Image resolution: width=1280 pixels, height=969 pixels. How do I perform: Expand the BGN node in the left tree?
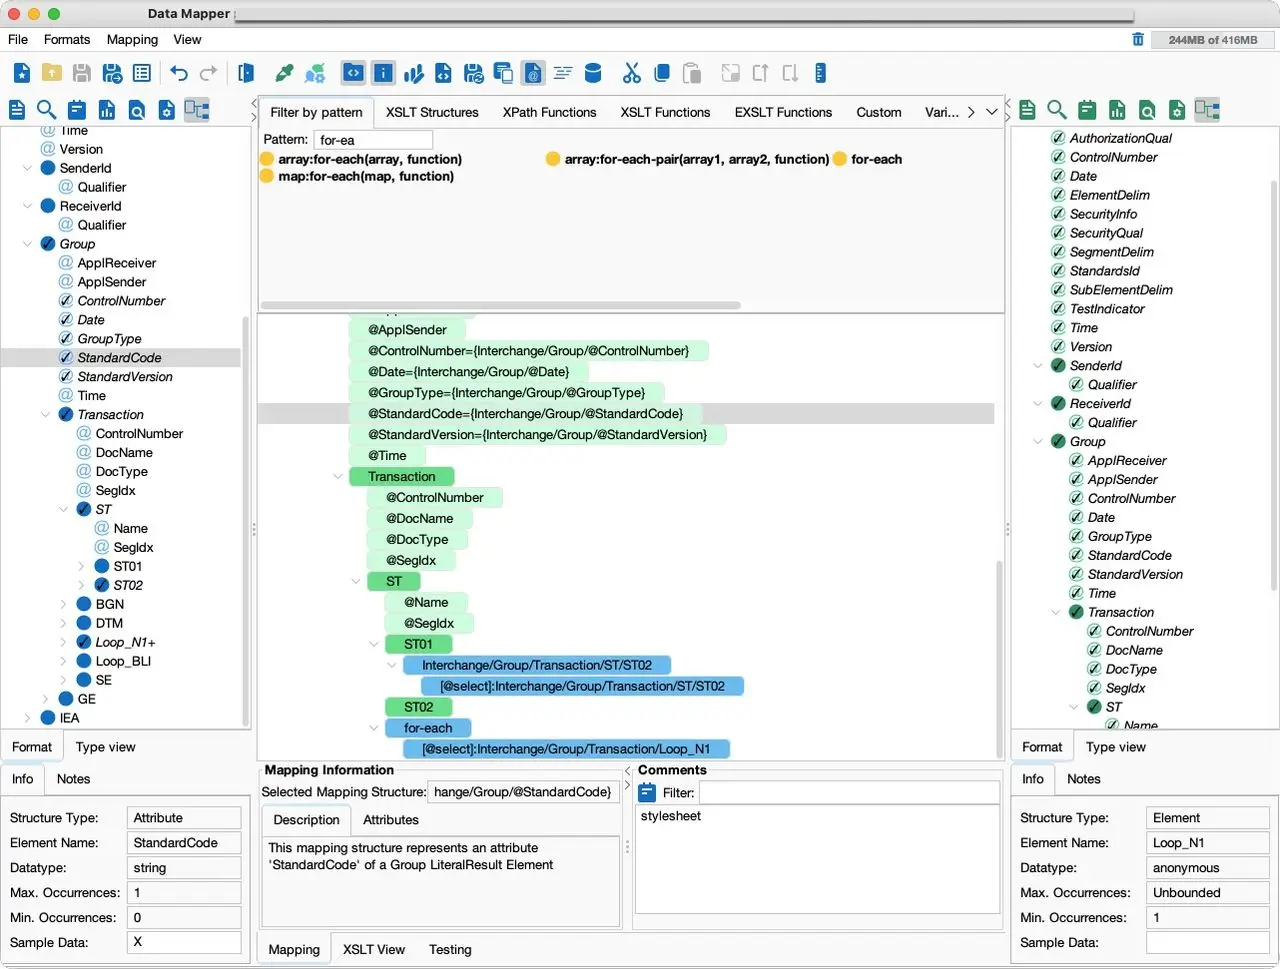coord(63,605)
